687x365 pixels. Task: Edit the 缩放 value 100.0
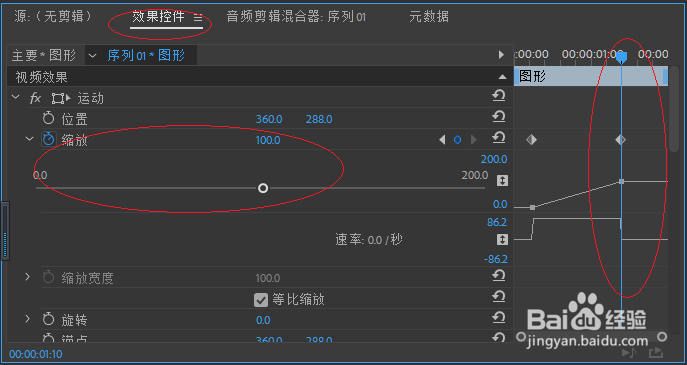click(x=268, y=140)
